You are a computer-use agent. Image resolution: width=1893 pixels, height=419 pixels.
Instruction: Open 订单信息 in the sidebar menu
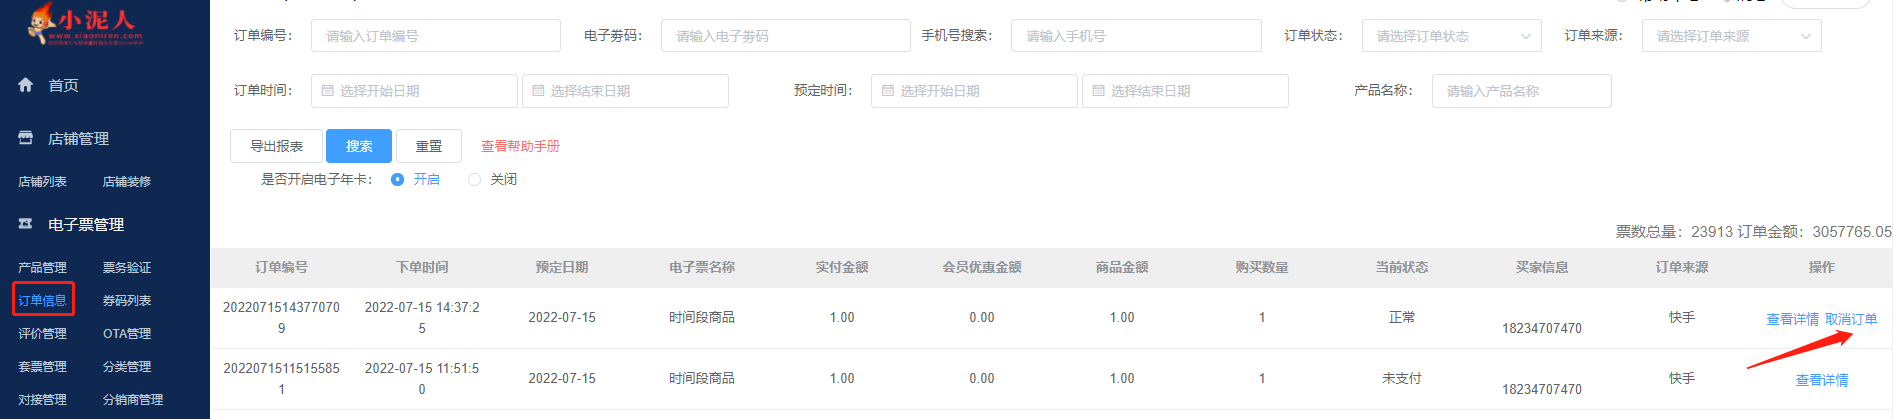[x=43, y=300]
